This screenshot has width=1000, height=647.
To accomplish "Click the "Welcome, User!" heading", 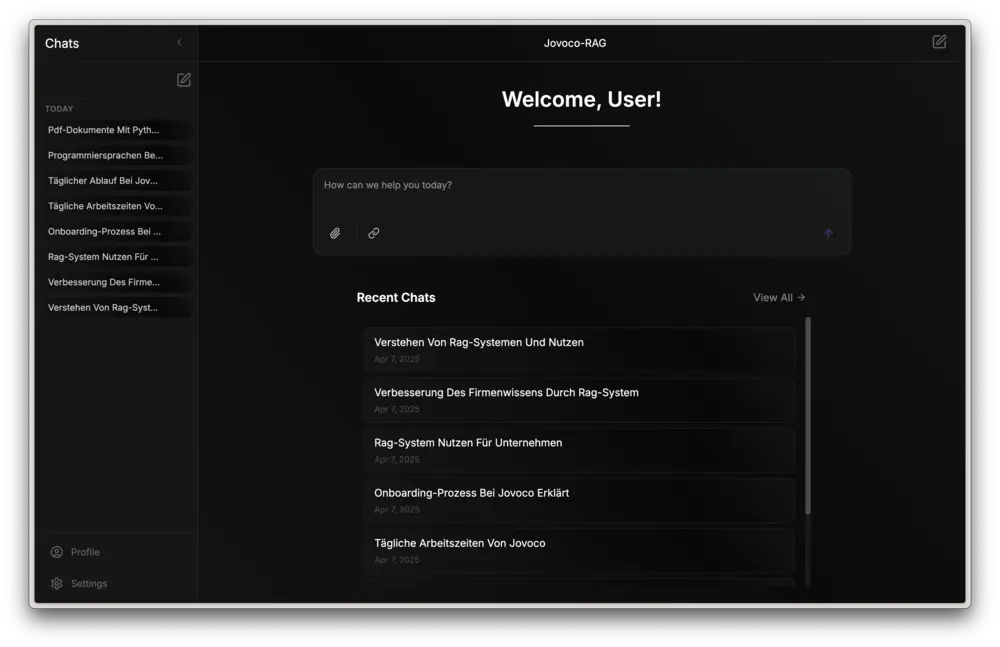I will (x=582, y=100).
